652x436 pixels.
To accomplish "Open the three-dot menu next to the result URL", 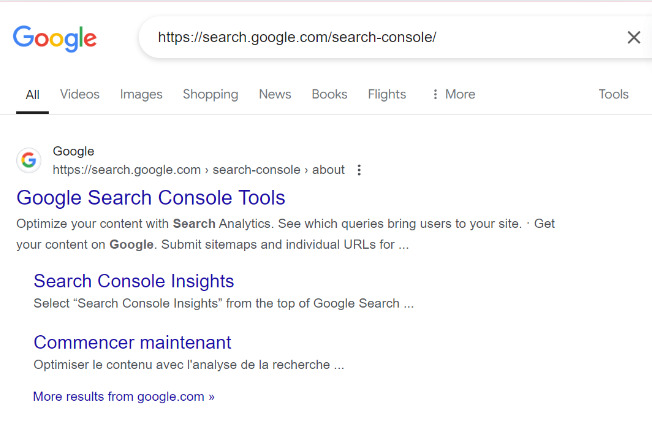I will click(359, 170).
